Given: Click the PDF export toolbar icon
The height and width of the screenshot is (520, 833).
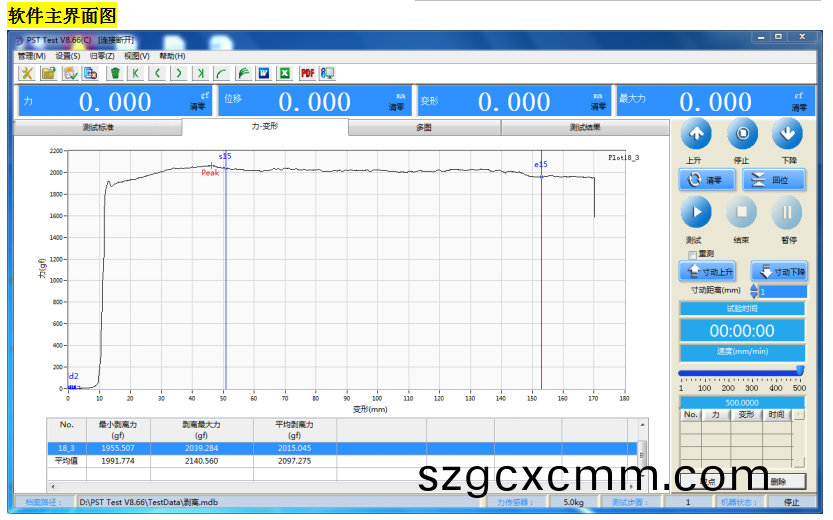Looking at the screenshot, I should click(307, 73).
